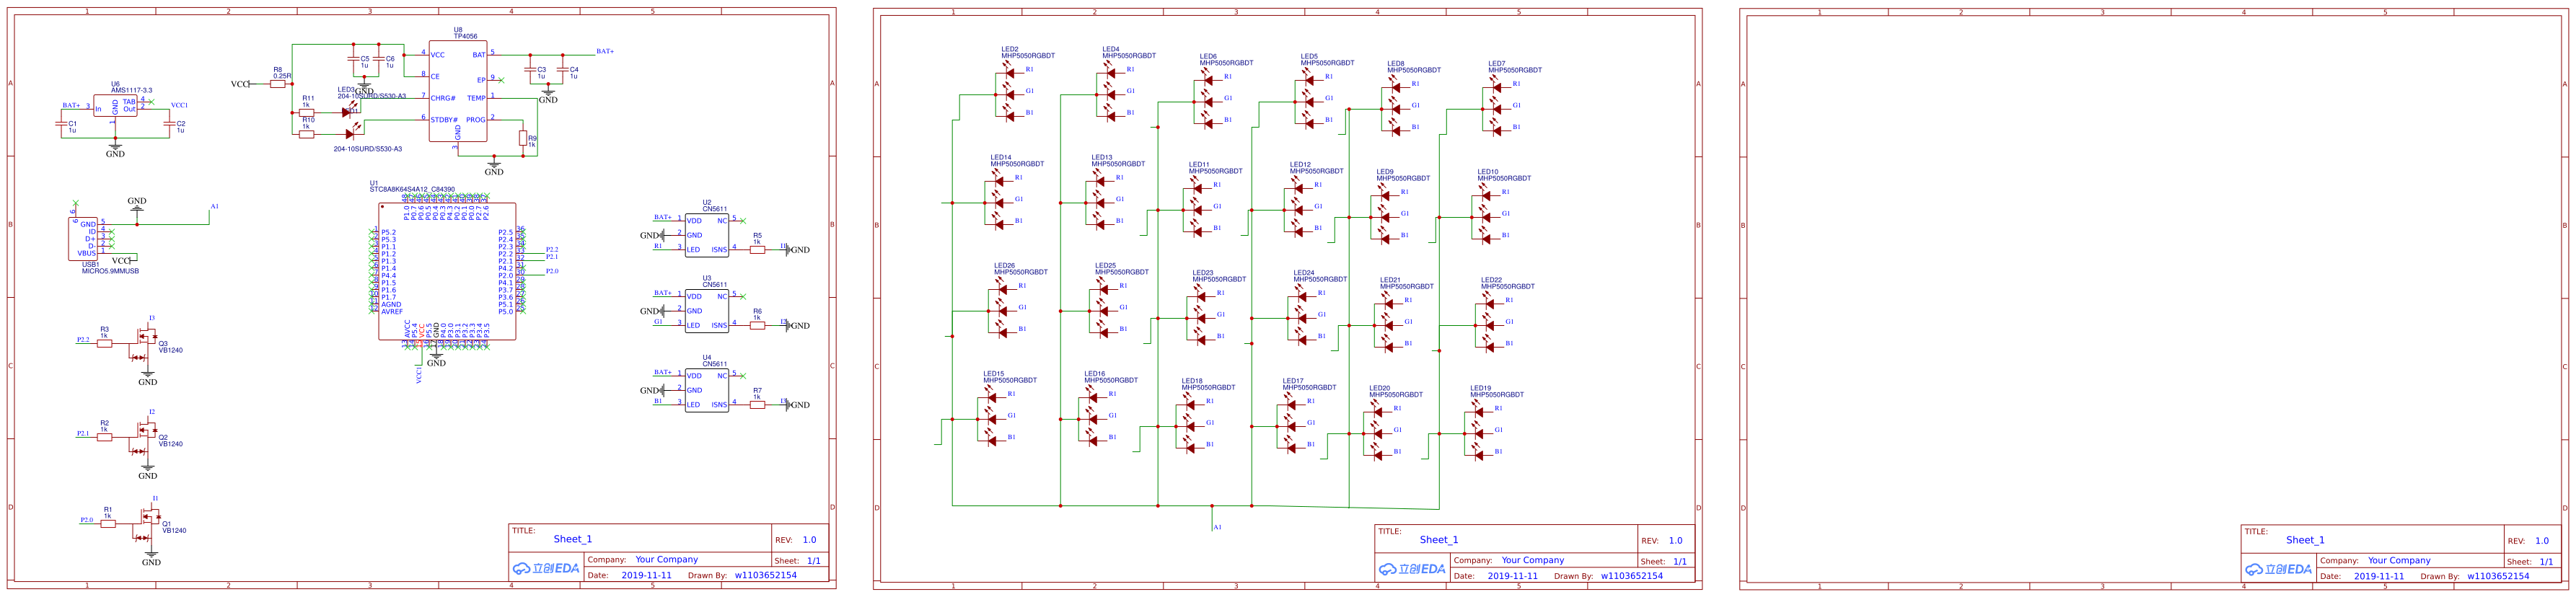Screen dimensions: 2576x597
Task: Click the VCC1 net label beside AMS1117 Out
Action: coord(179,105)
